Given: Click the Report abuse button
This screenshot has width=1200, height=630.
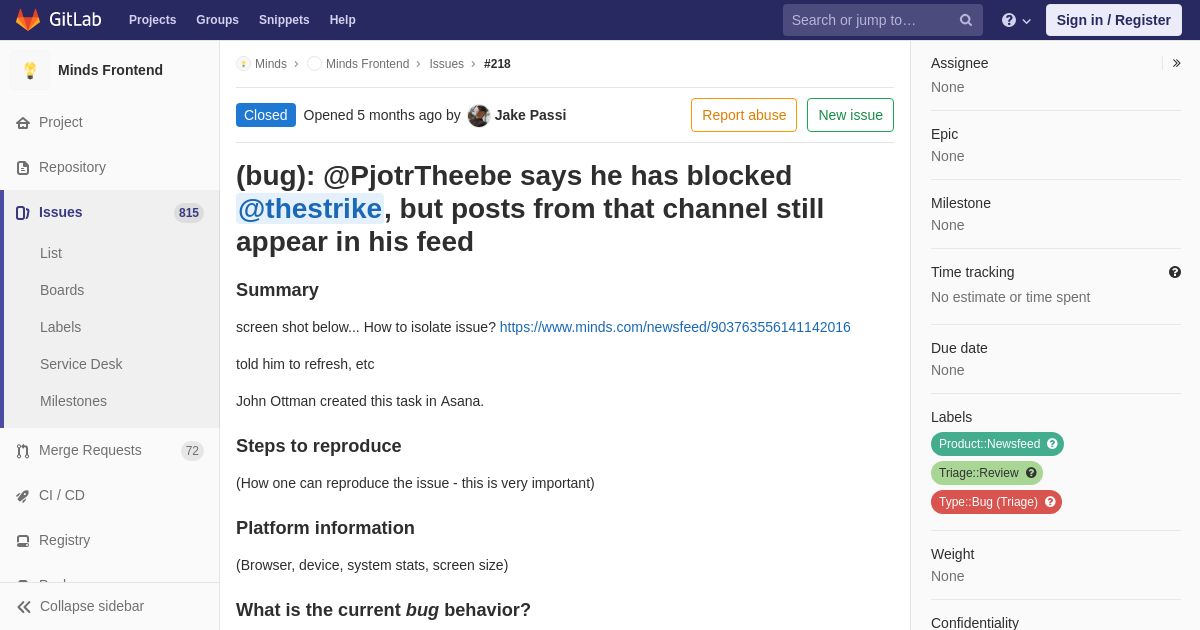Looking at the screenshot, I should pyautogui.click(x=744, y=115).
